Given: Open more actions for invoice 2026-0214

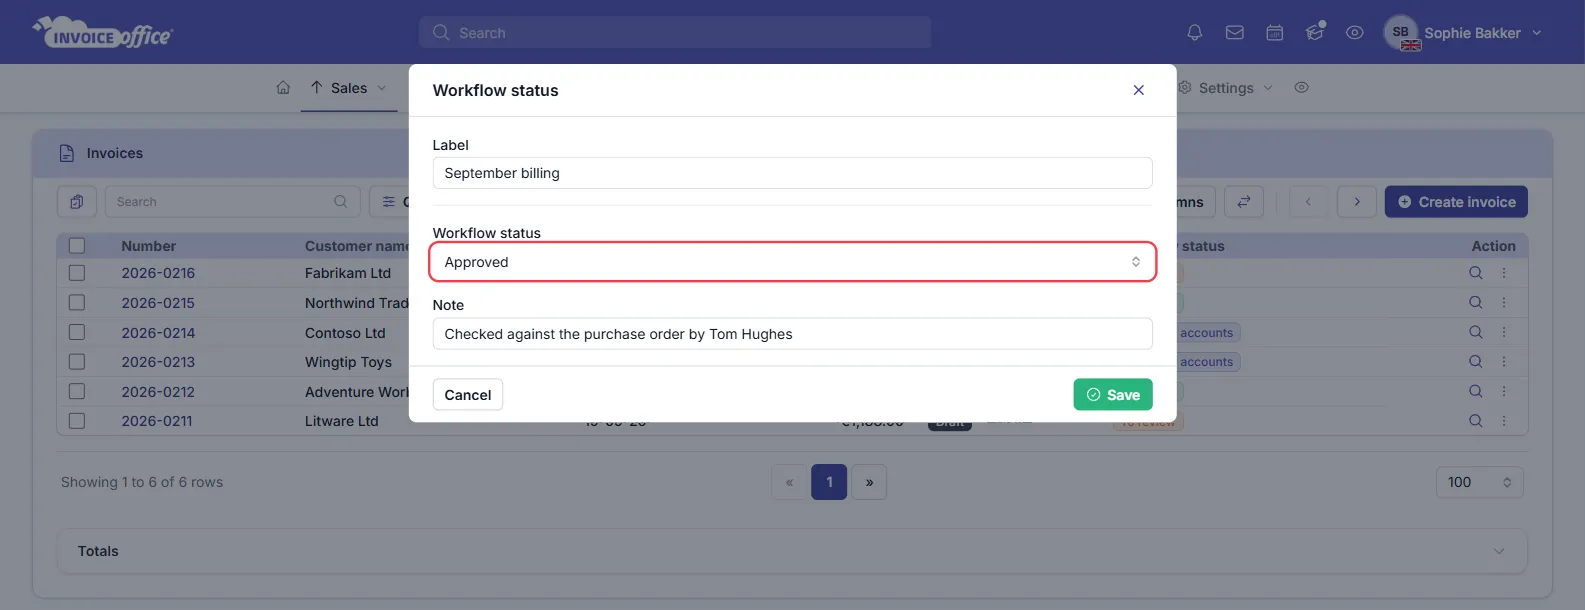Looking at the screenshot, I should [1503, 332].
